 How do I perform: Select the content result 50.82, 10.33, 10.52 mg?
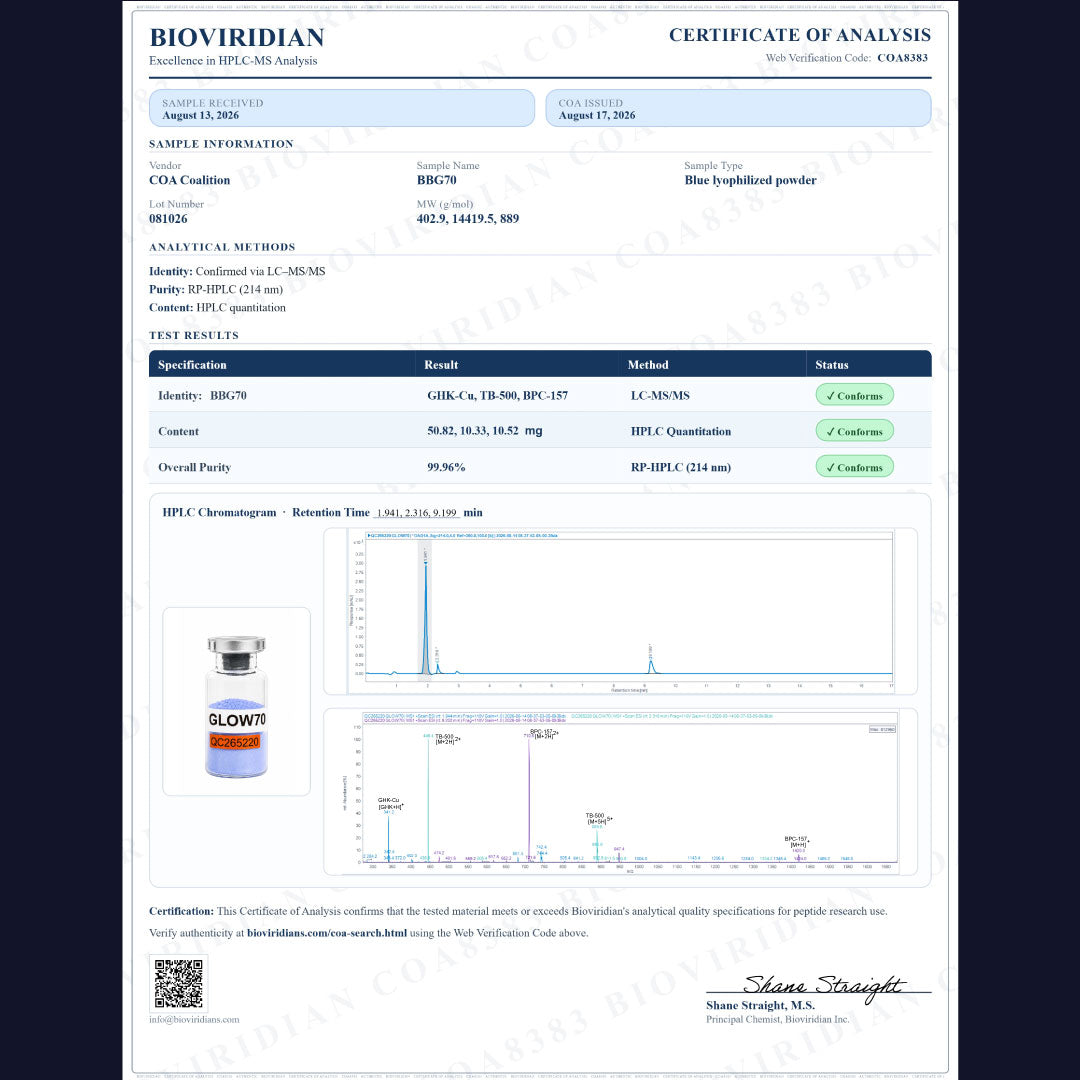[484, 431]
